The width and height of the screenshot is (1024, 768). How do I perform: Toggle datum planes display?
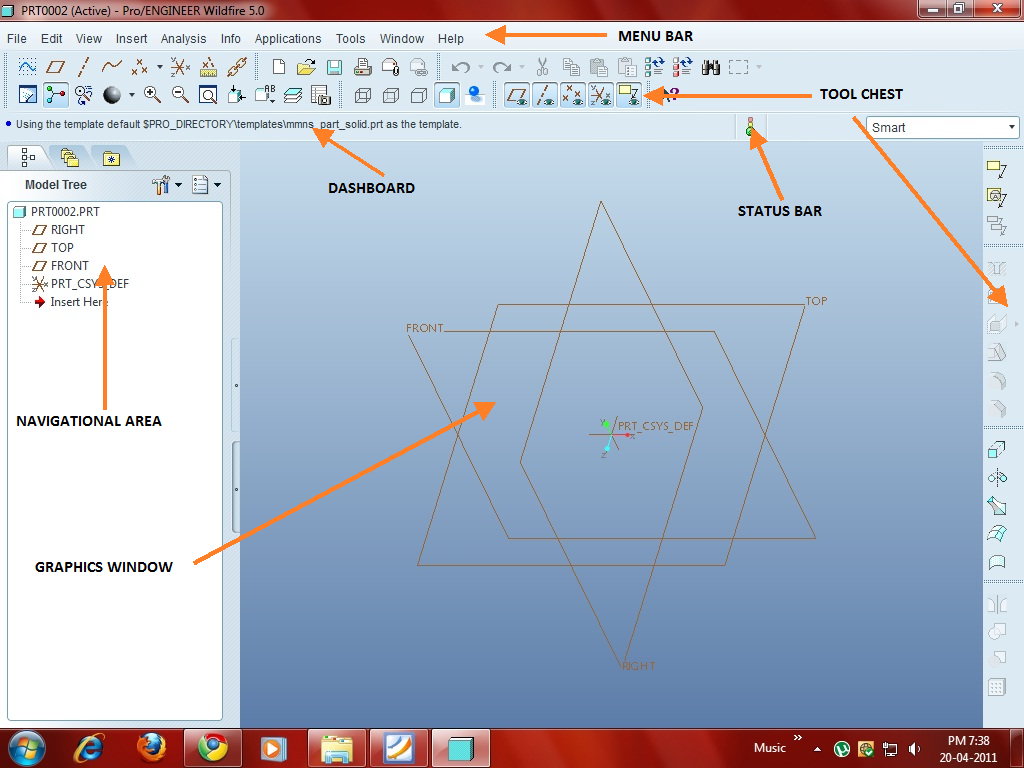pyautogui.click(x=517, y=95)
